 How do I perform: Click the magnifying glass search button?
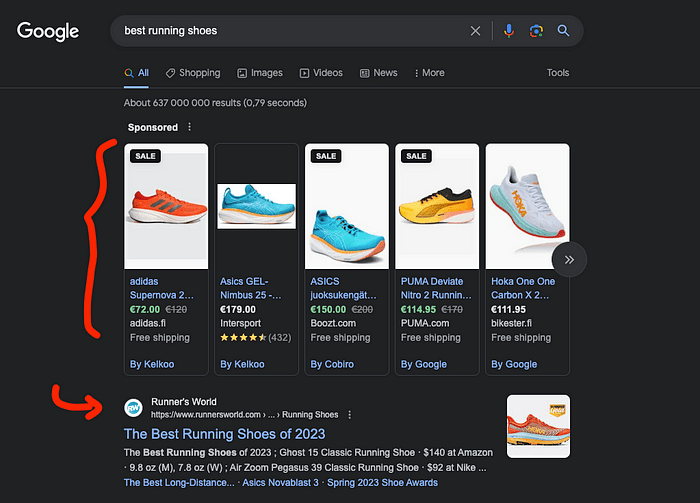point(563,30)
